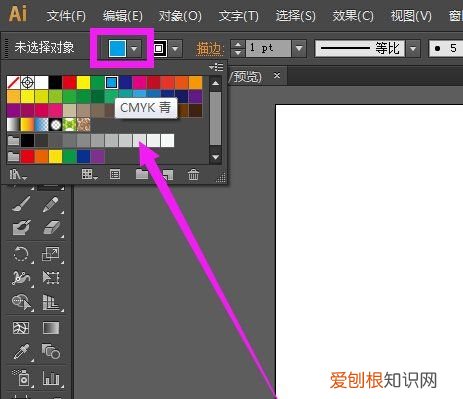Select the Paintbrush tool

point(21,204)
